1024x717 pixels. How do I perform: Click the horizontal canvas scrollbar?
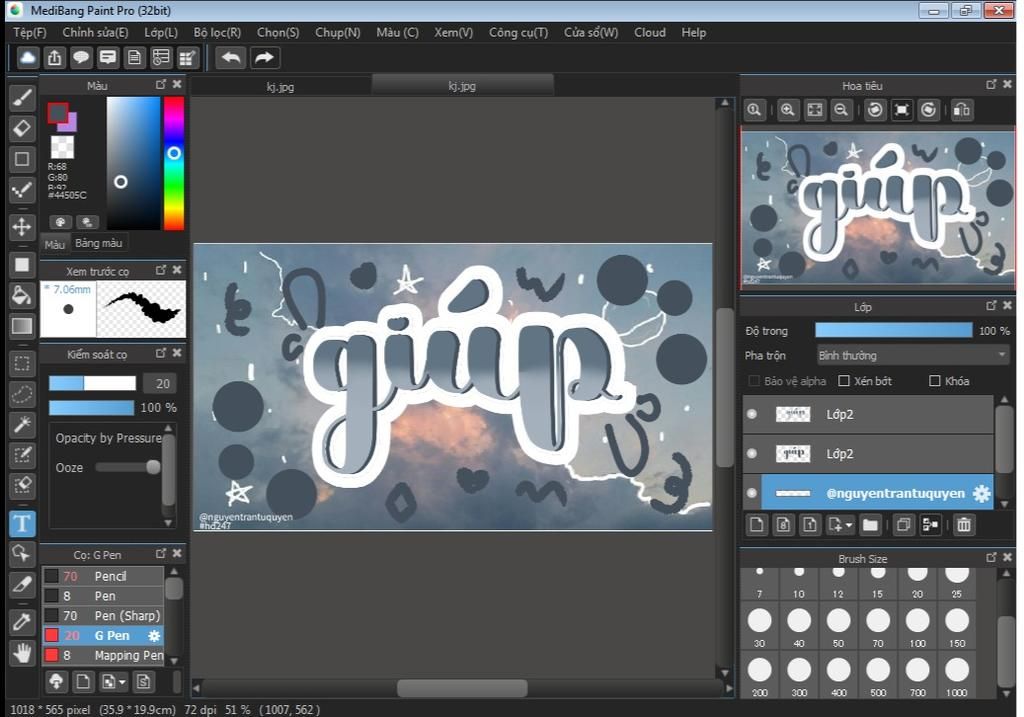[x=462, y=688]
